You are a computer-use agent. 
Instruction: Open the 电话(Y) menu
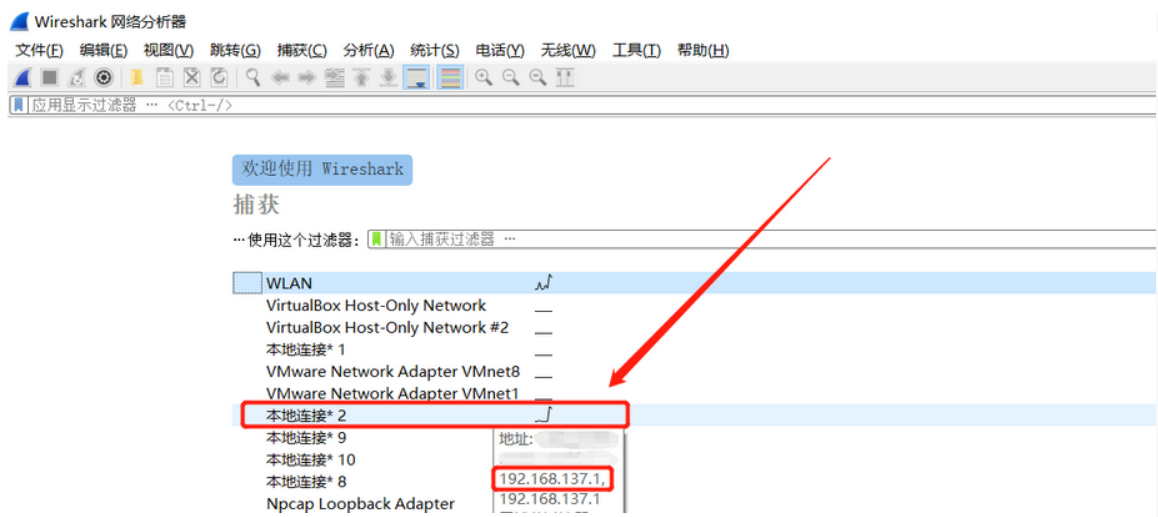tap(500, 50)
